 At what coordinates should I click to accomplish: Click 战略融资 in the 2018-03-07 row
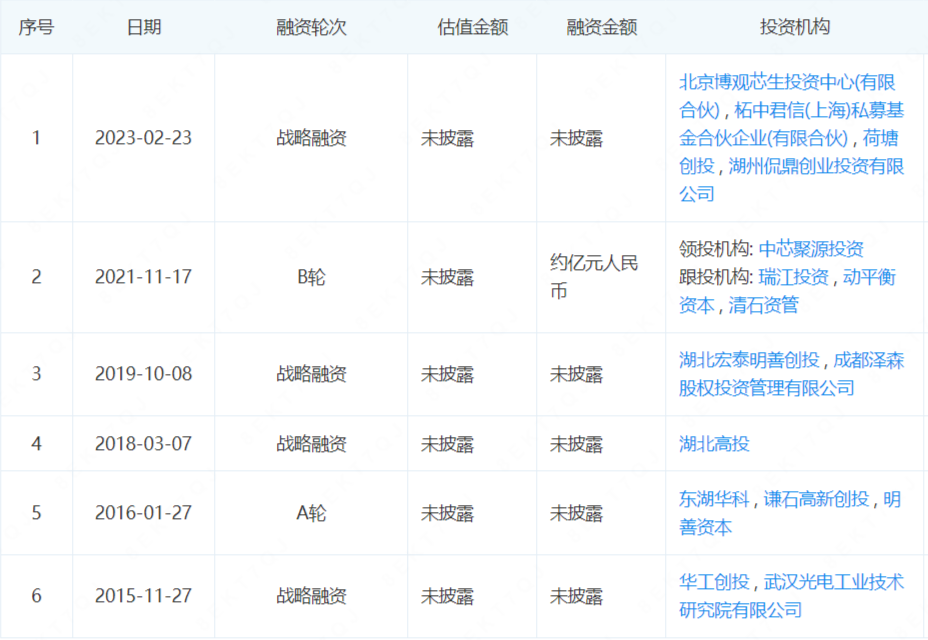coord(311,443)
